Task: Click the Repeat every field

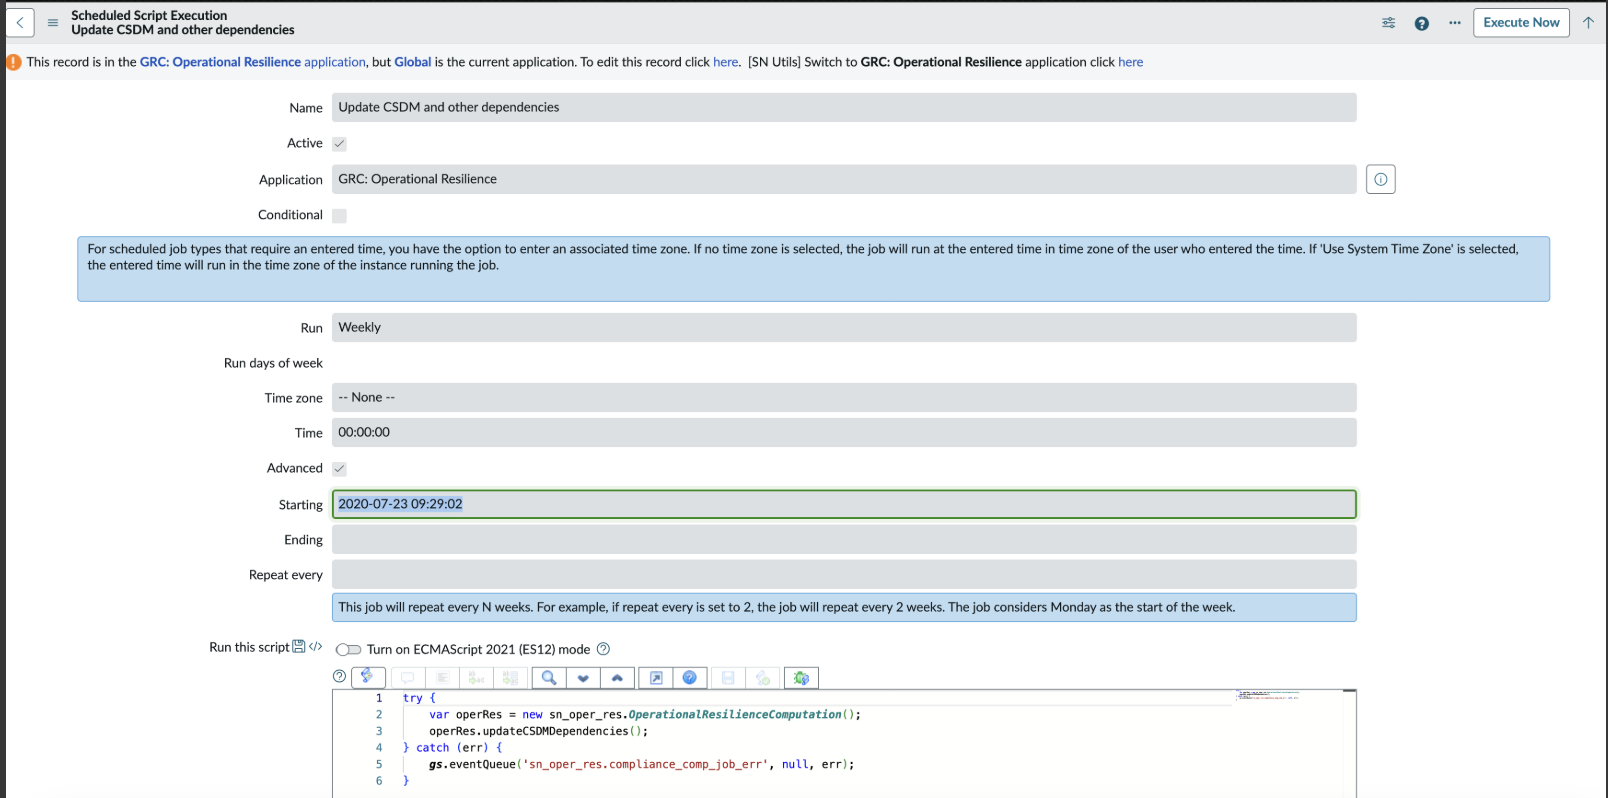Action: (844, 574)
